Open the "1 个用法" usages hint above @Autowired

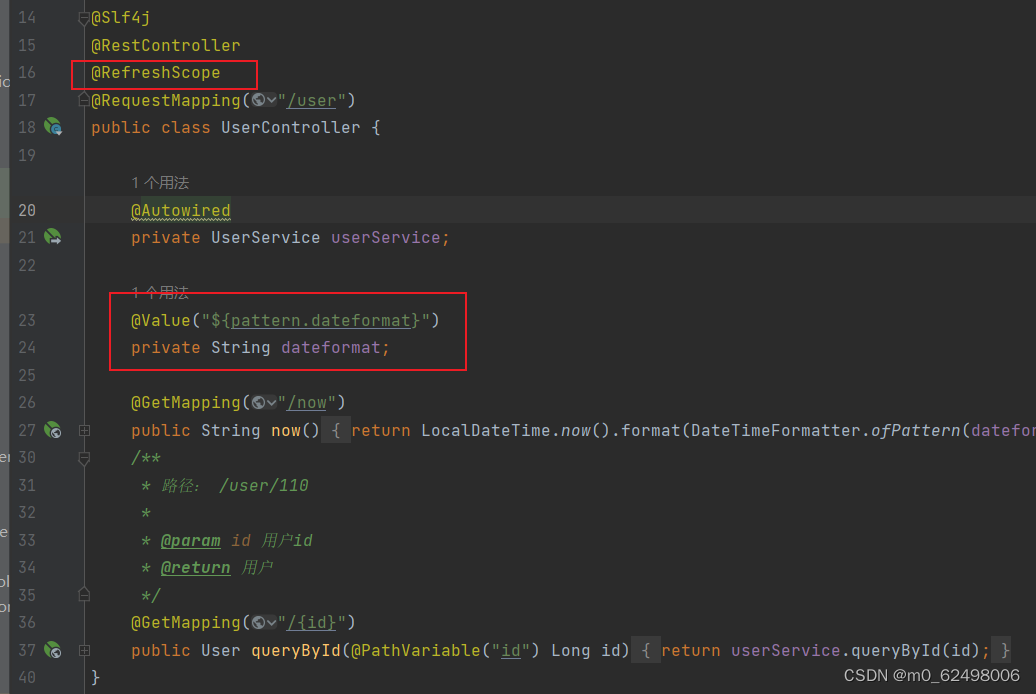tap(160, 182)
